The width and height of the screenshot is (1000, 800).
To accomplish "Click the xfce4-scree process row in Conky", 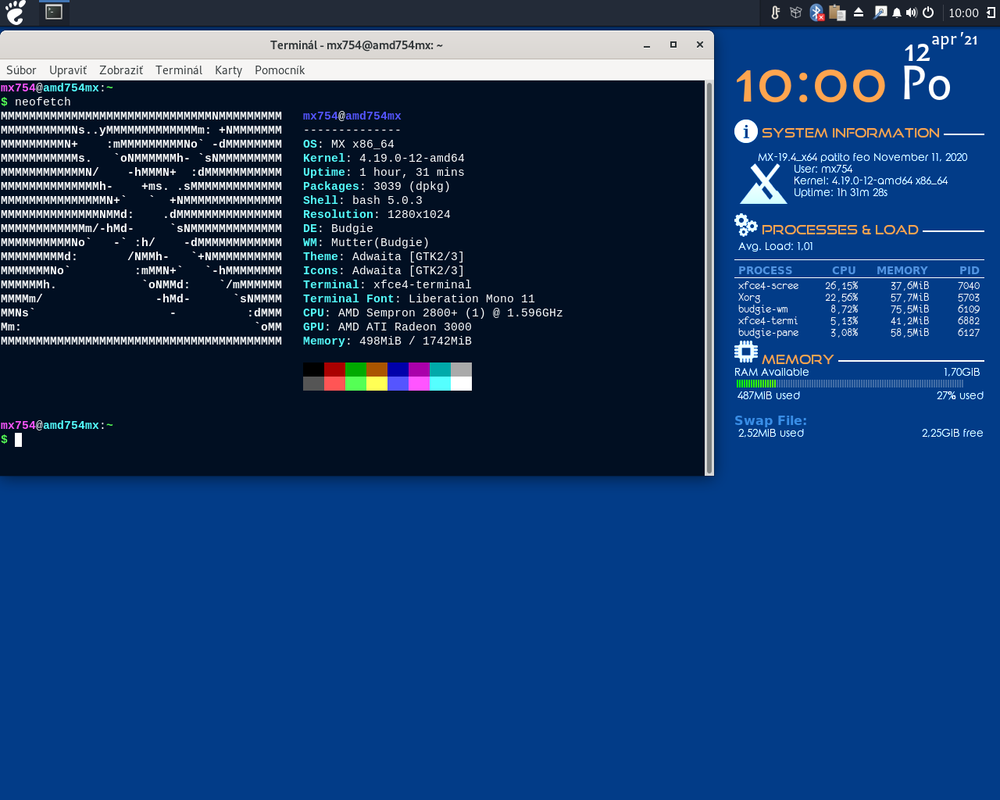I will (x=858, y=286).
